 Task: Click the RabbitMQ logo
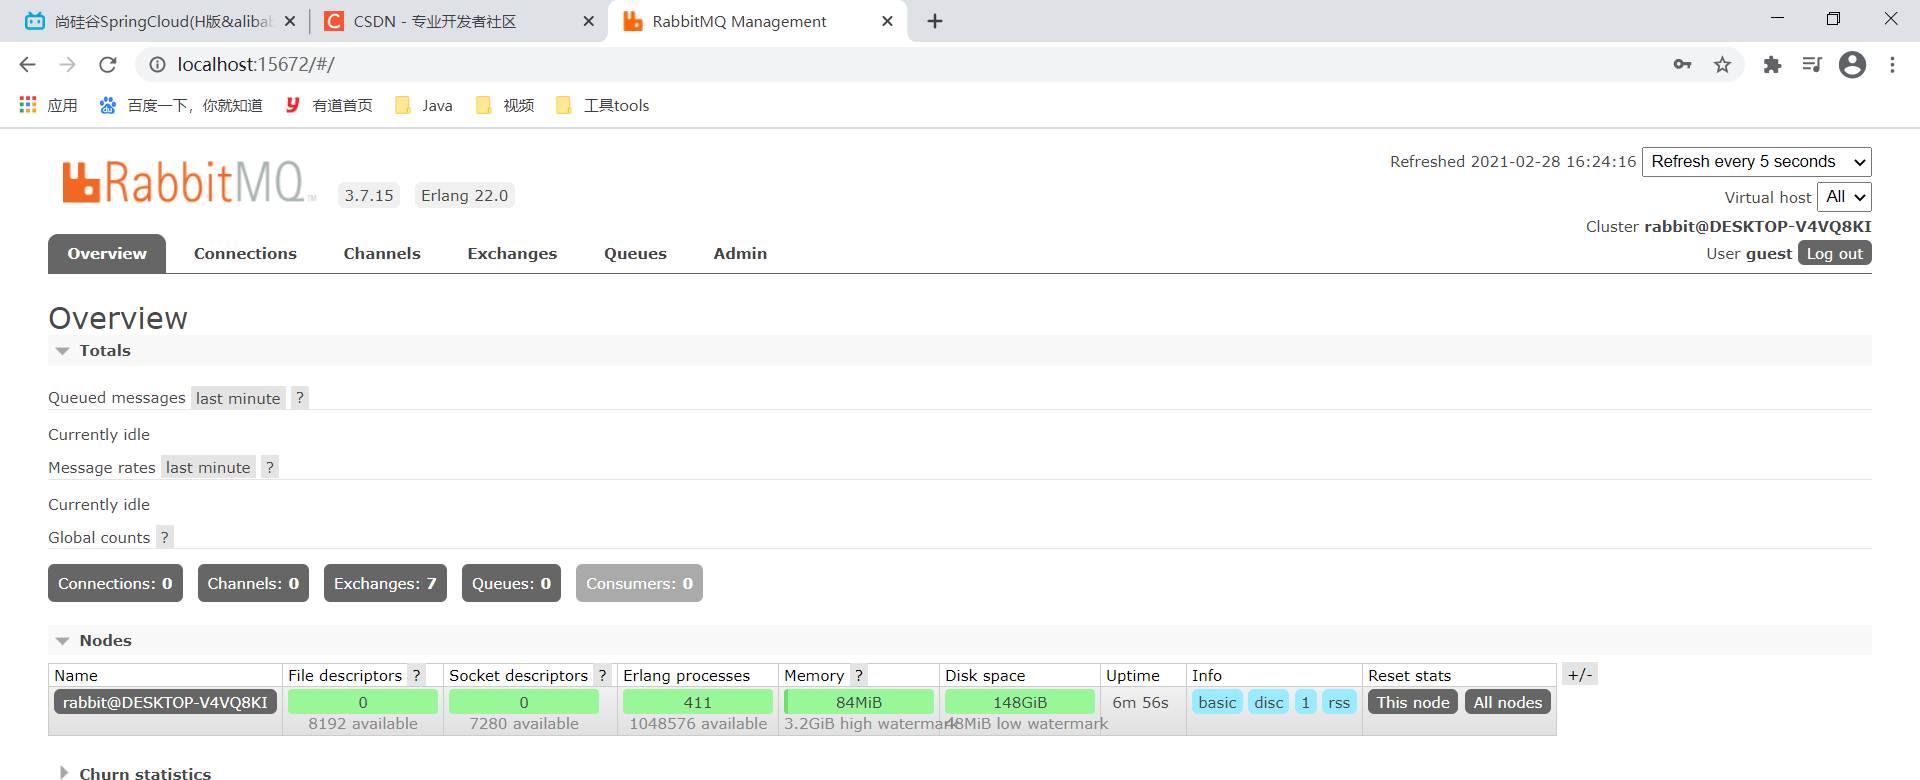tap(188, 182)
